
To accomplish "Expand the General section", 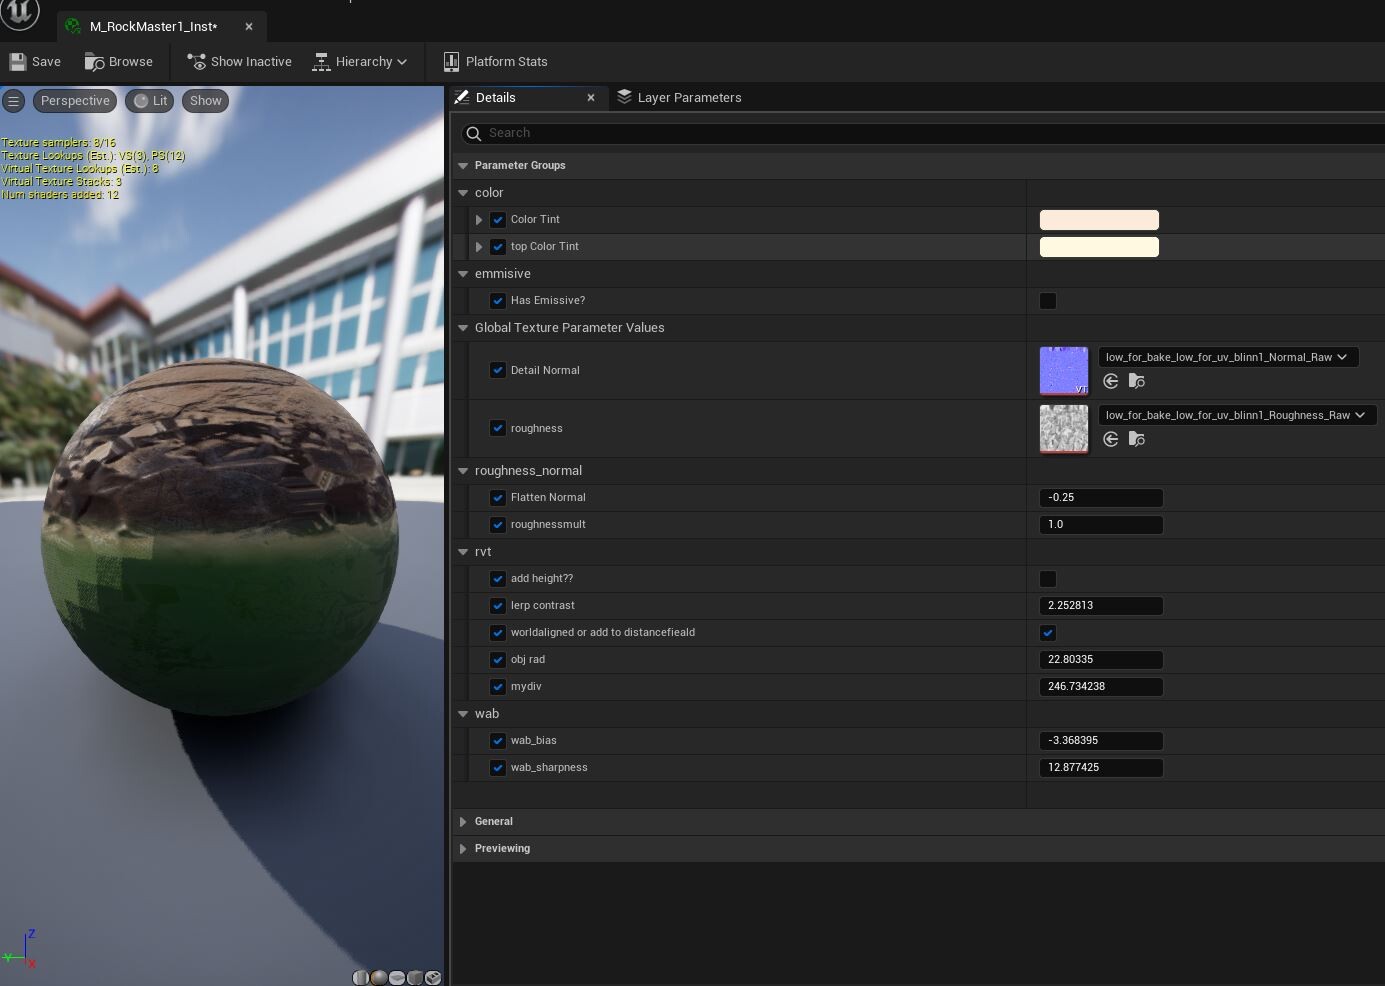I will (463, 822).
